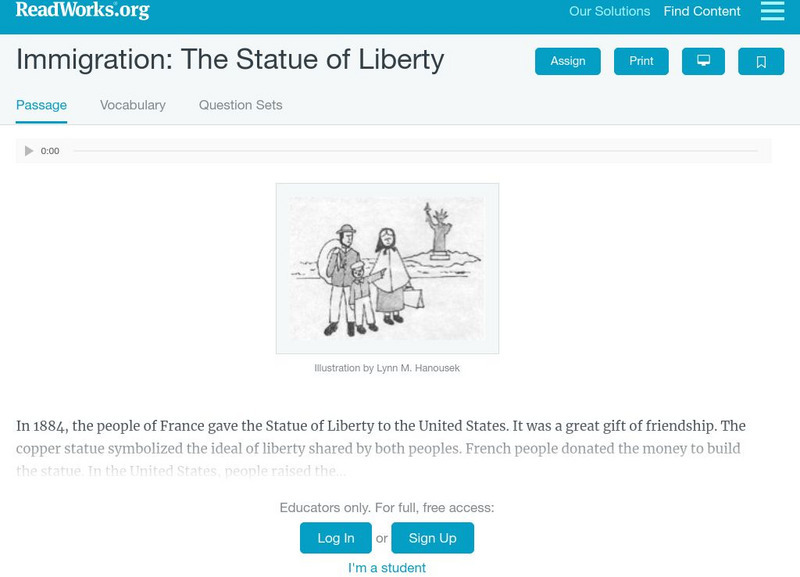
Task: Open the hamburger menu icon
Action: coord(772,11)
